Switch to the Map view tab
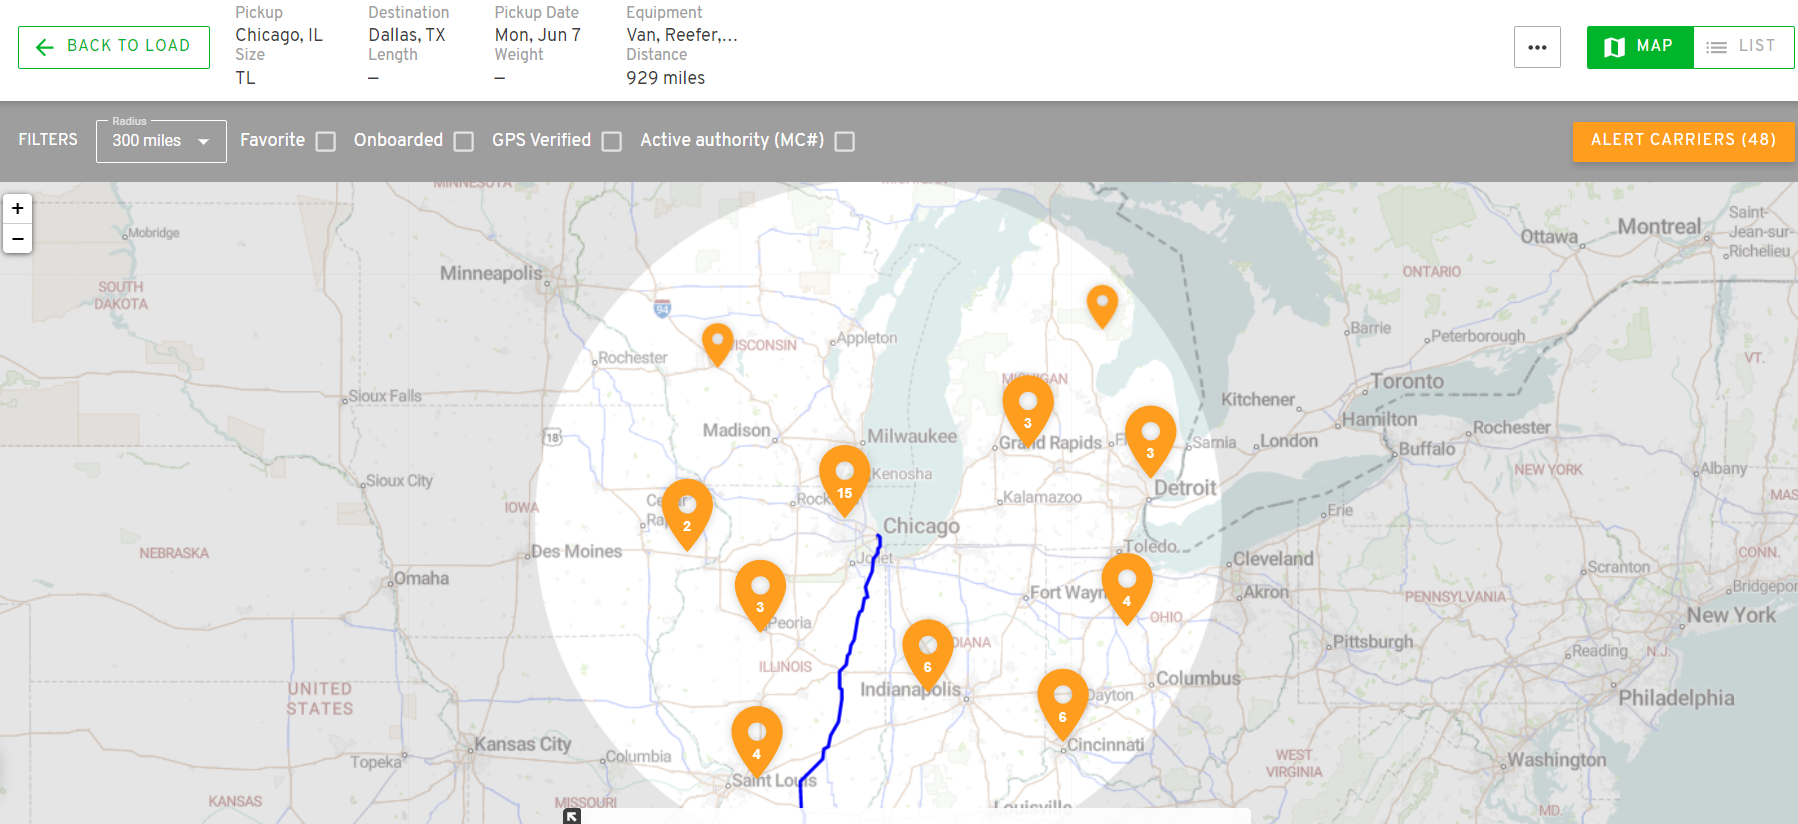The height and width of the screenshot is (824, 1798). point(1640,47)
